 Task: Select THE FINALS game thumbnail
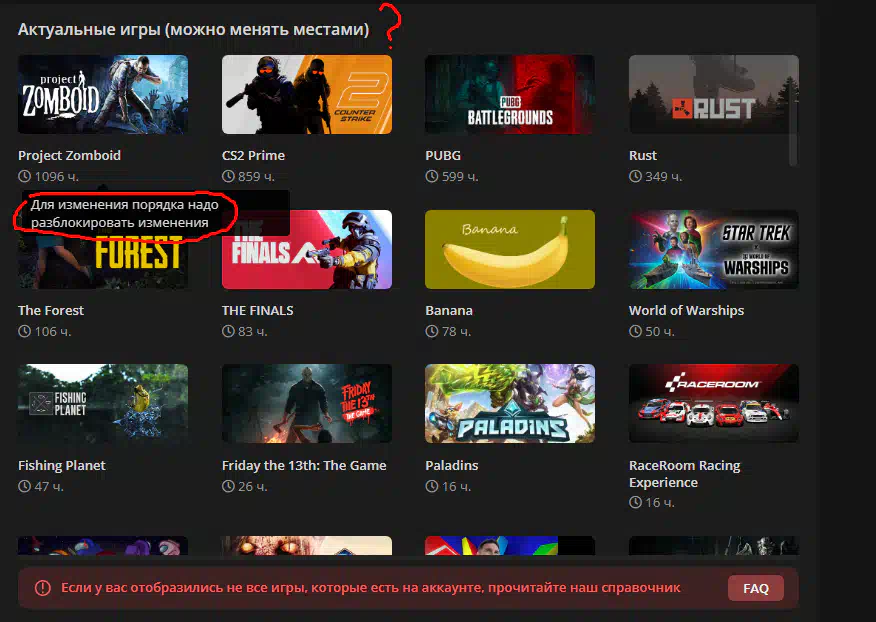click(x=307, y=249)
